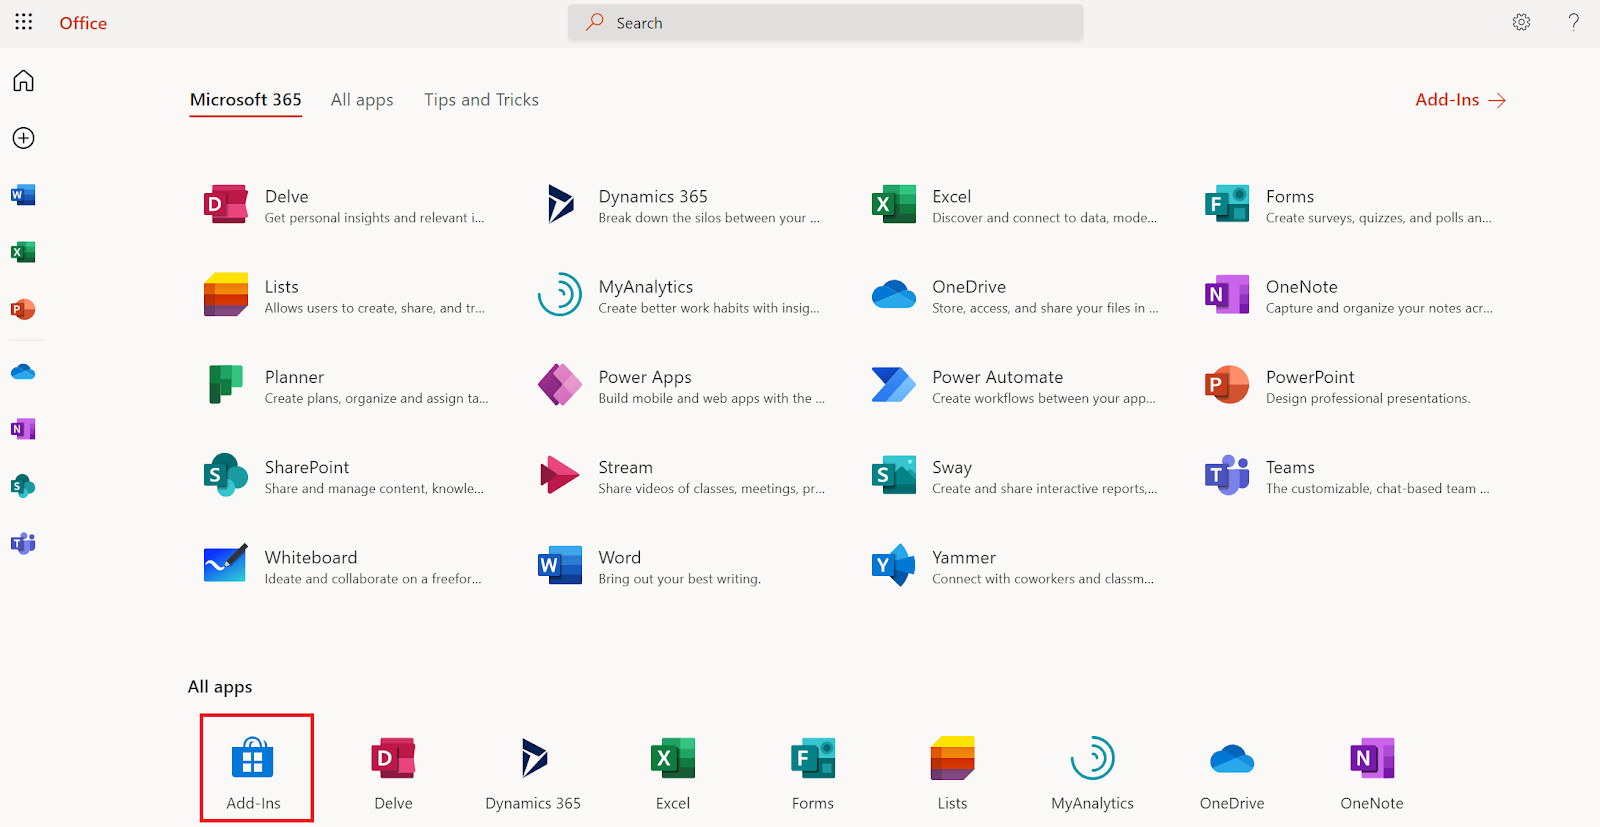
Task: Open OneDrive icon in Microsoft 365 grid
Action: pos(894,294)
